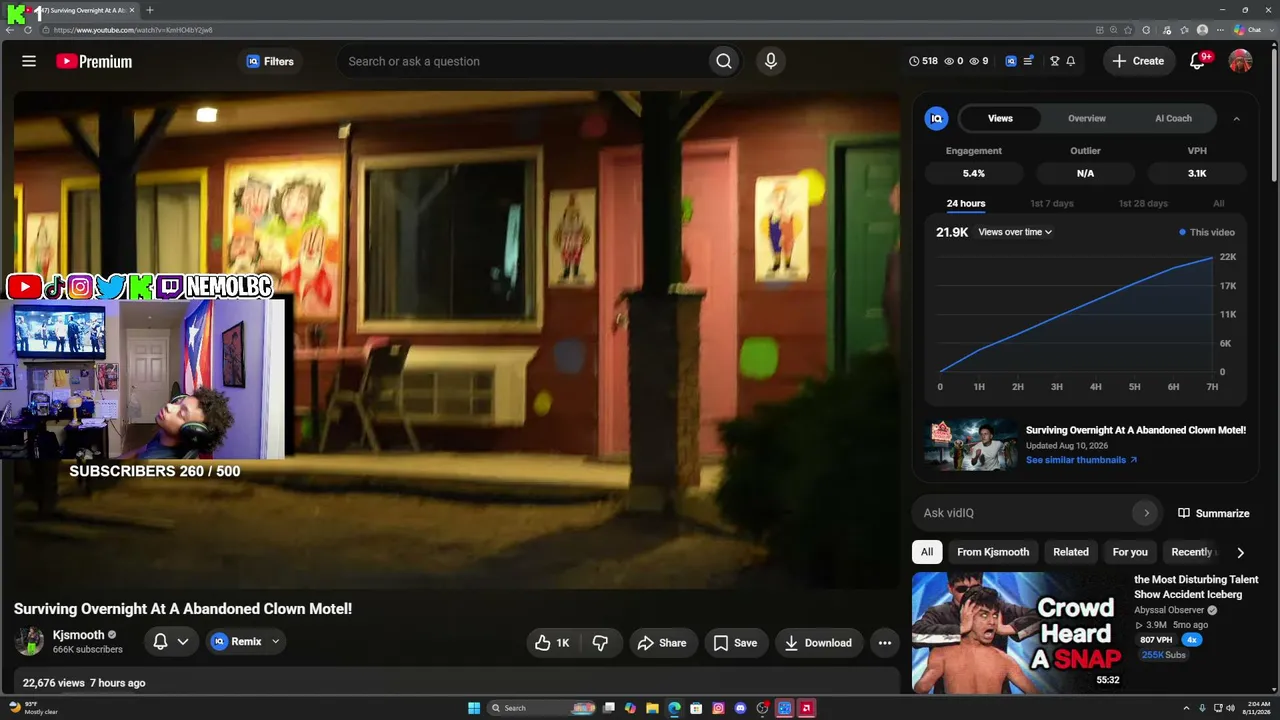This screenshot has height=720, width=1280.
Task: Select the 1st 7 days time range
Action: point(1052,204)
